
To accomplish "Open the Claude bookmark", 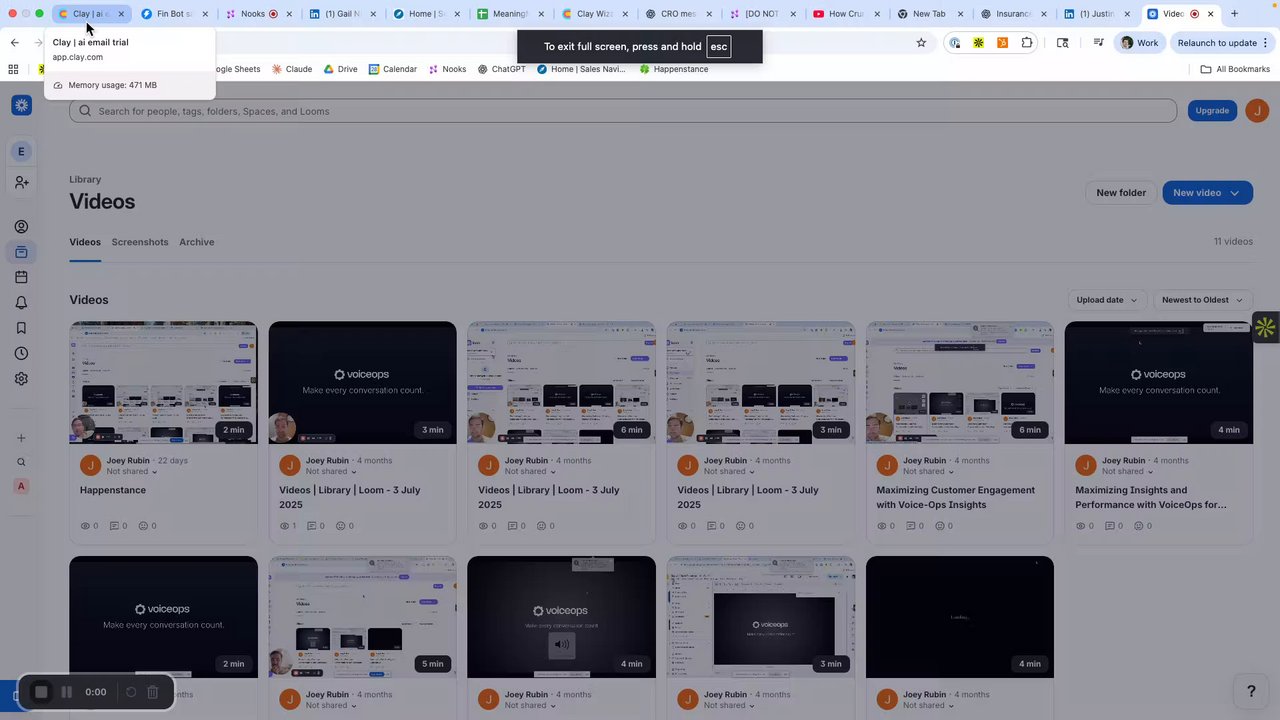I will pyautogui.click(x=291, y=69).
